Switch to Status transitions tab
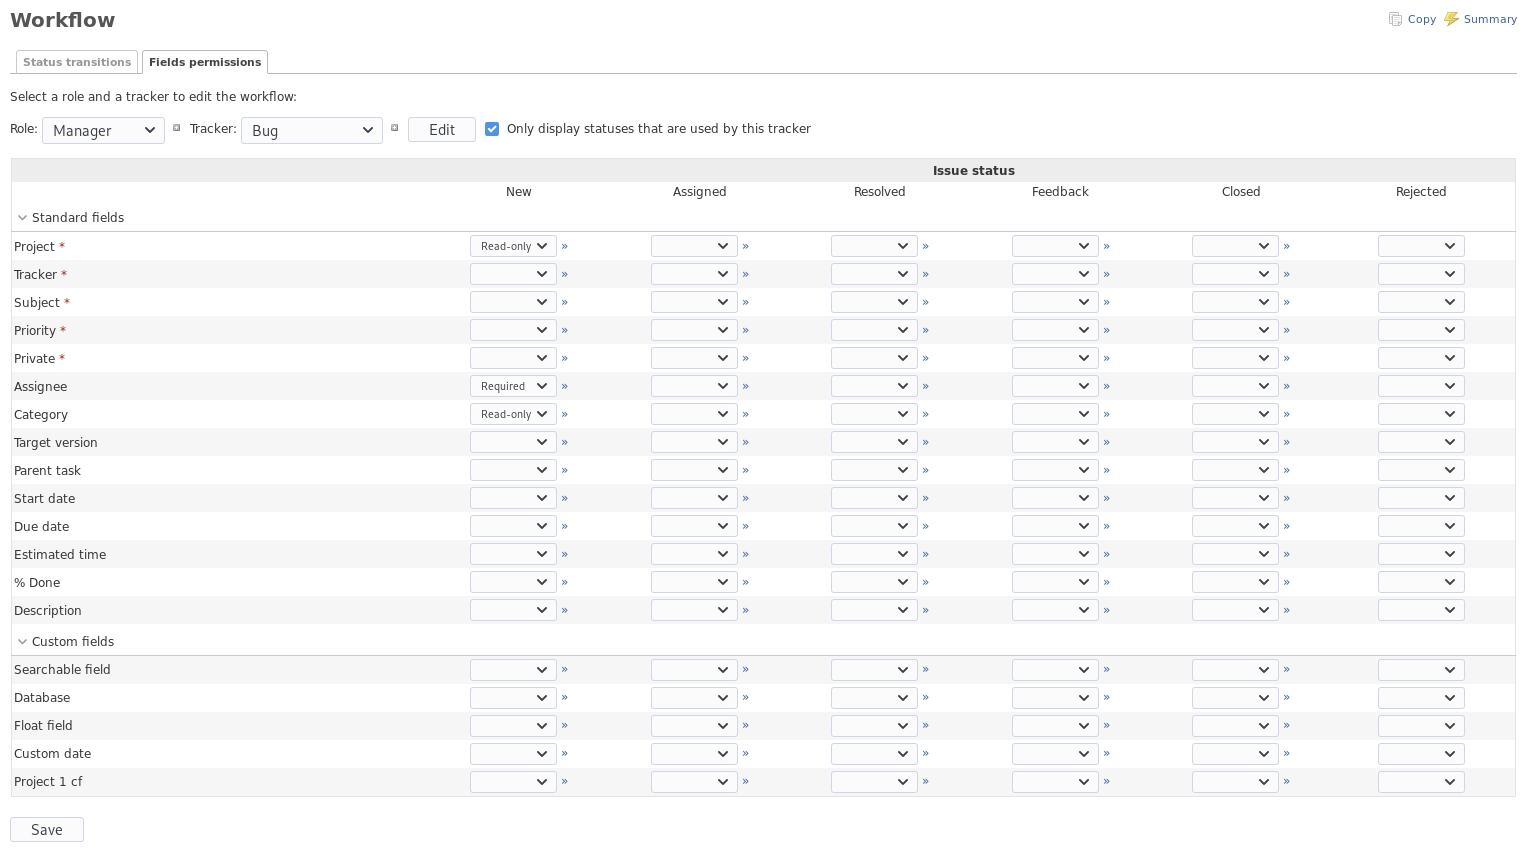Screen dimensions: 1527x853 tap(77, 62)
